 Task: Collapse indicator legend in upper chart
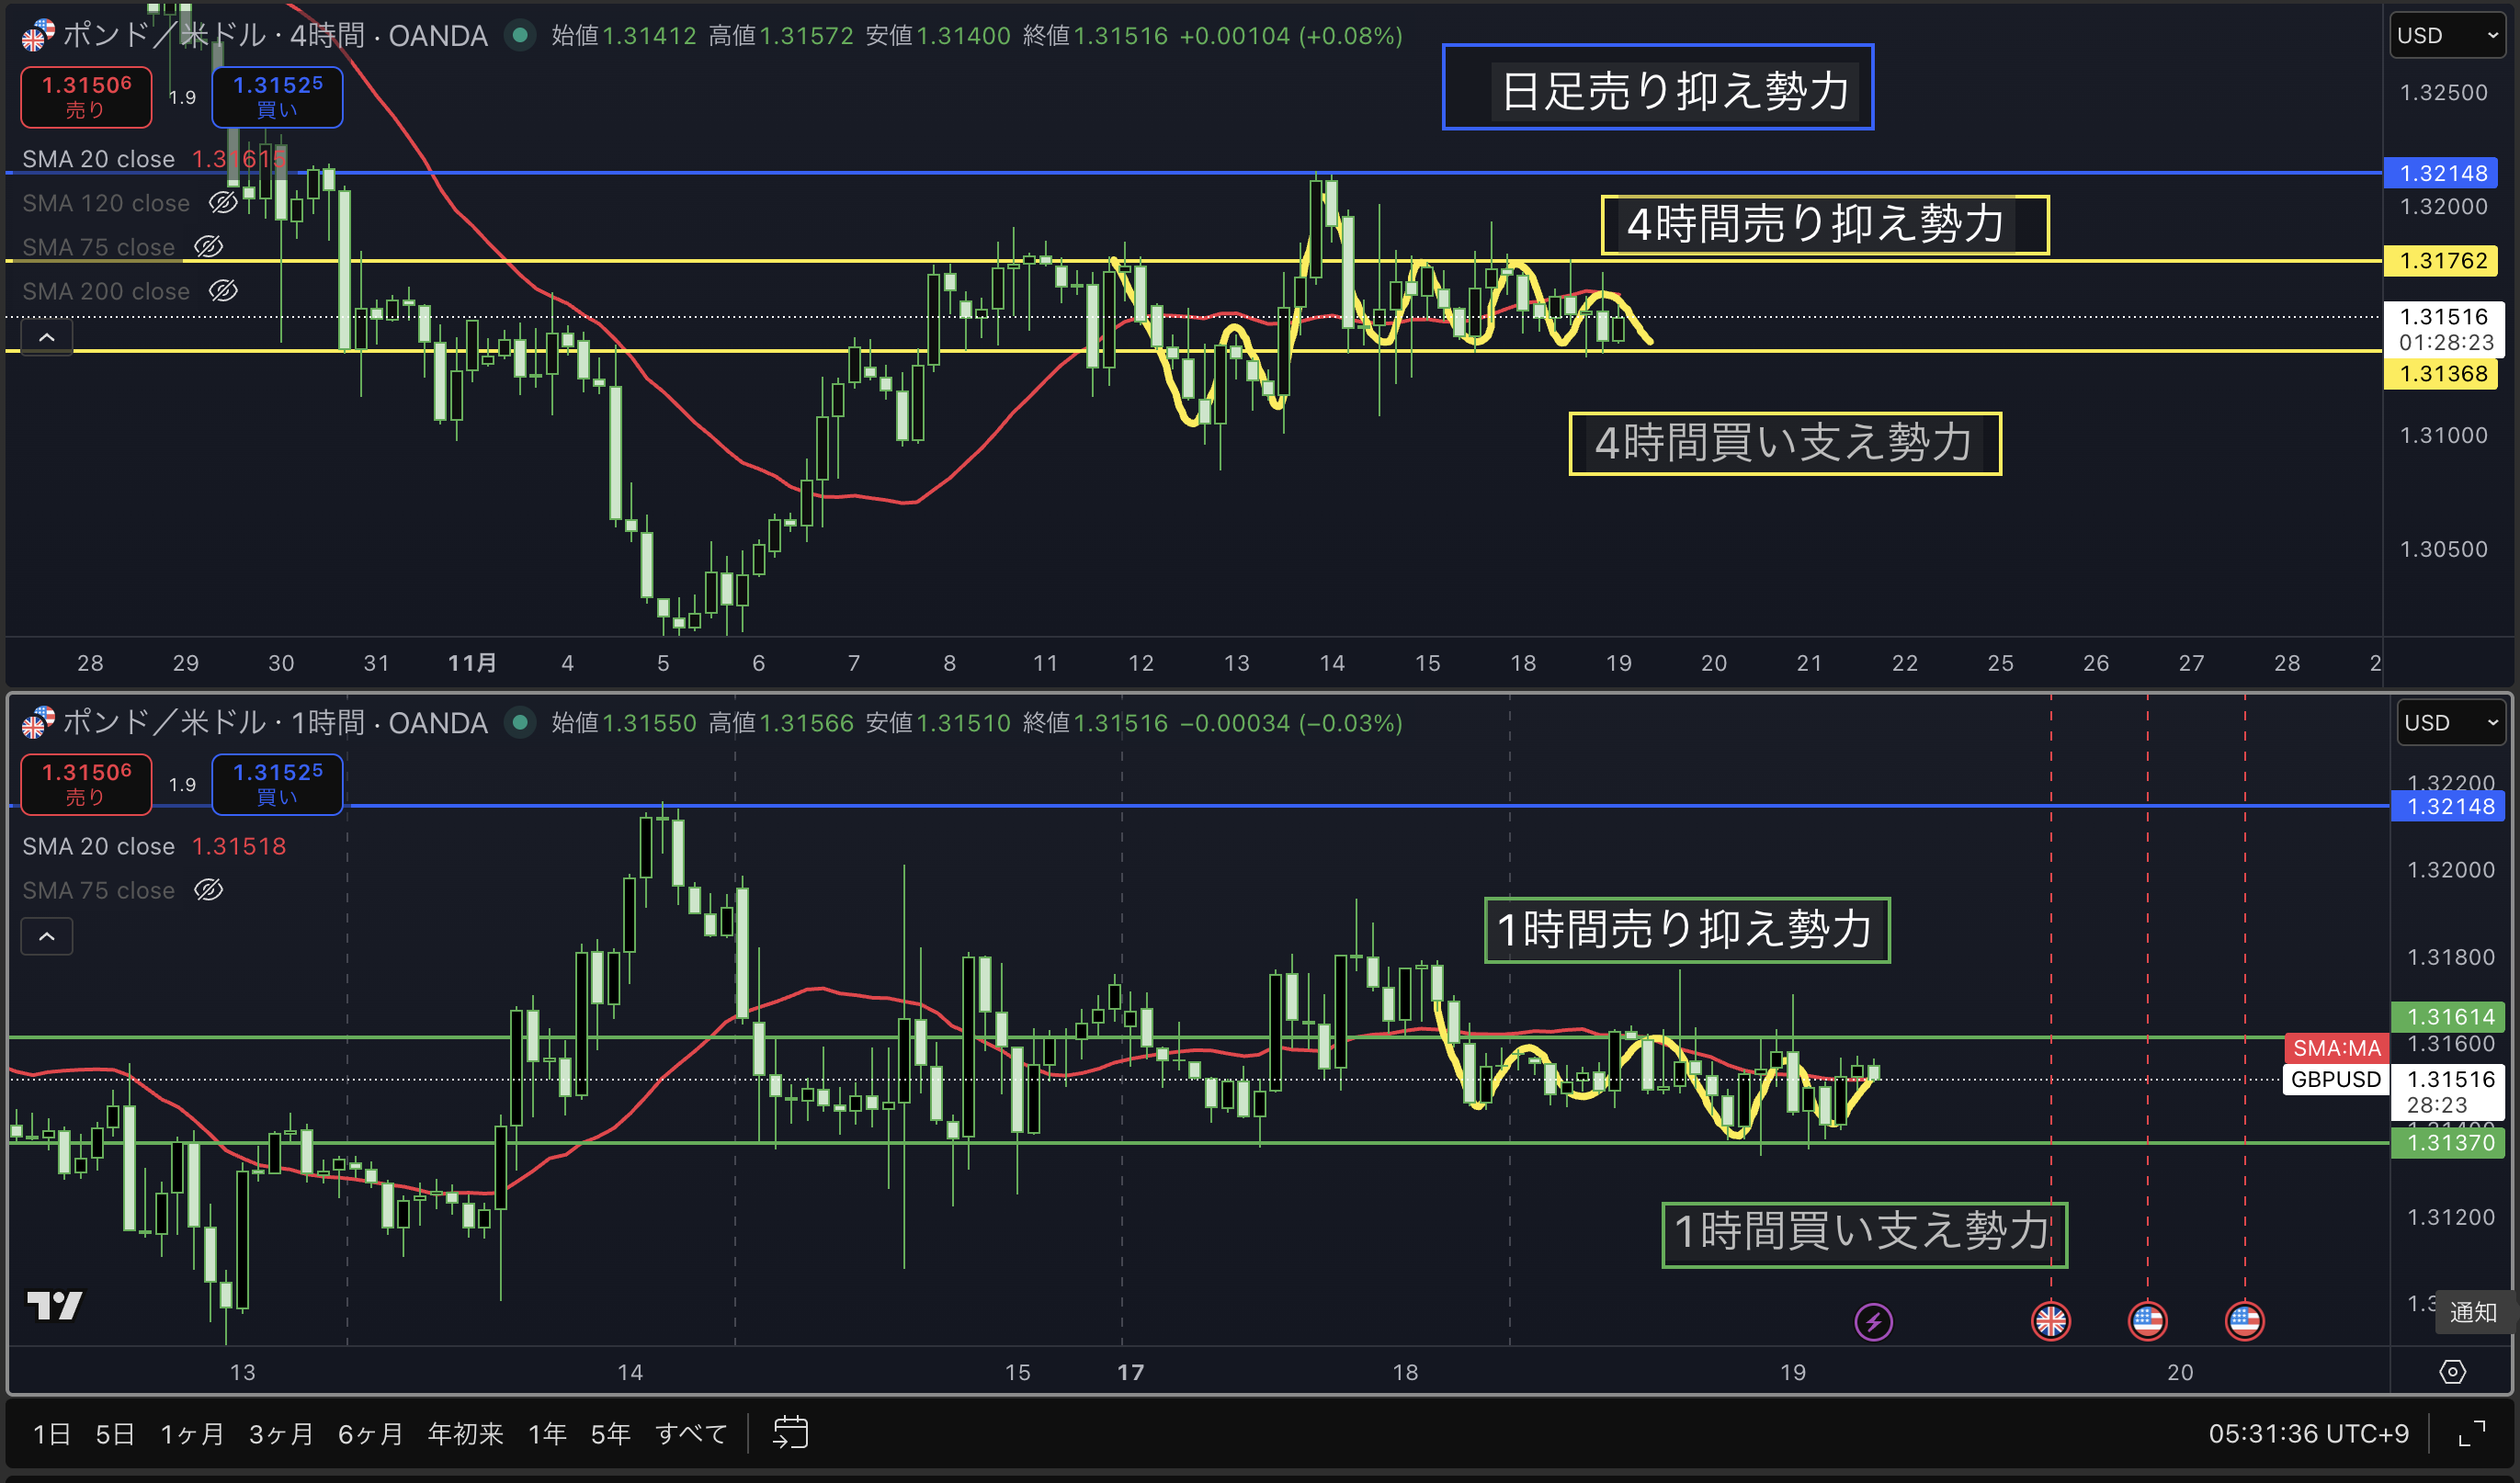[x=47, y=338]
